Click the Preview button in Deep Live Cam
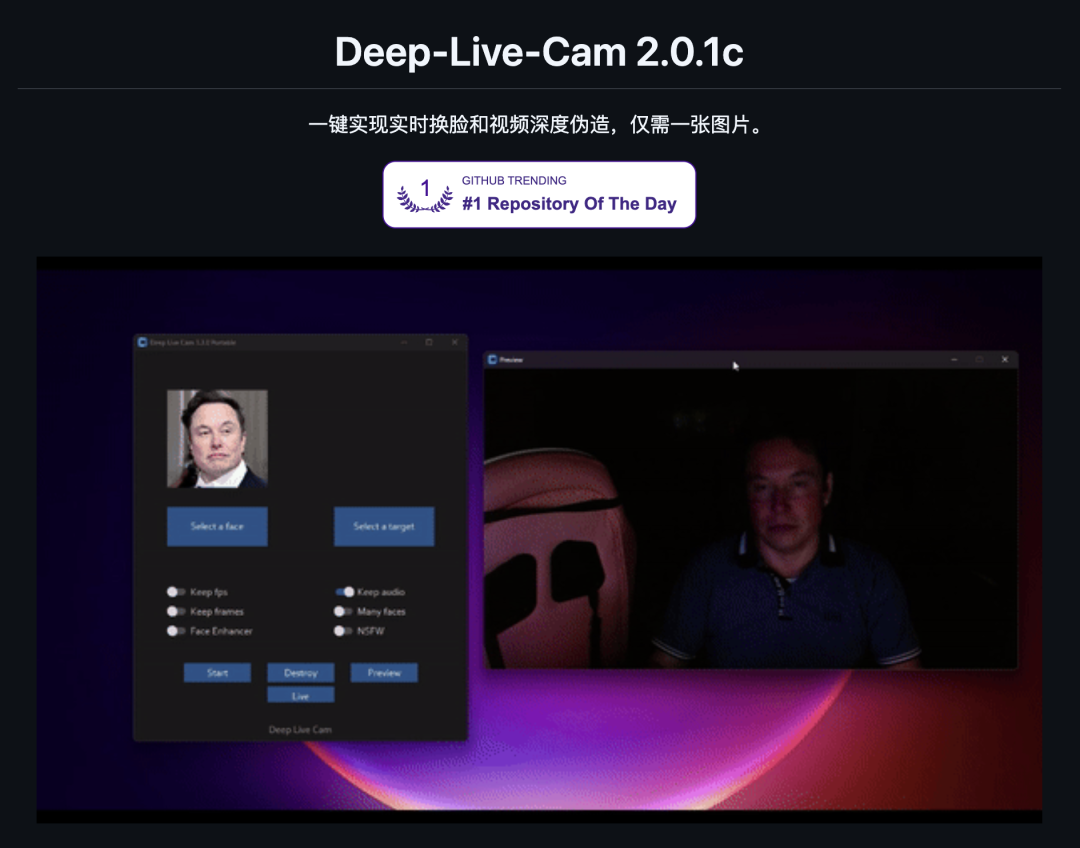 coord(384,672)
